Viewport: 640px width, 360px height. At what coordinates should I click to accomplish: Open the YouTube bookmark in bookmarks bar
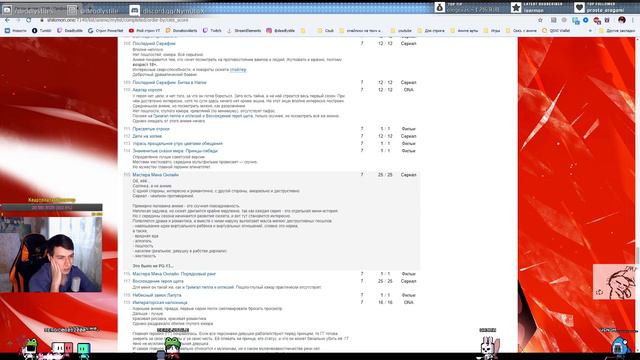coord(144,31)
